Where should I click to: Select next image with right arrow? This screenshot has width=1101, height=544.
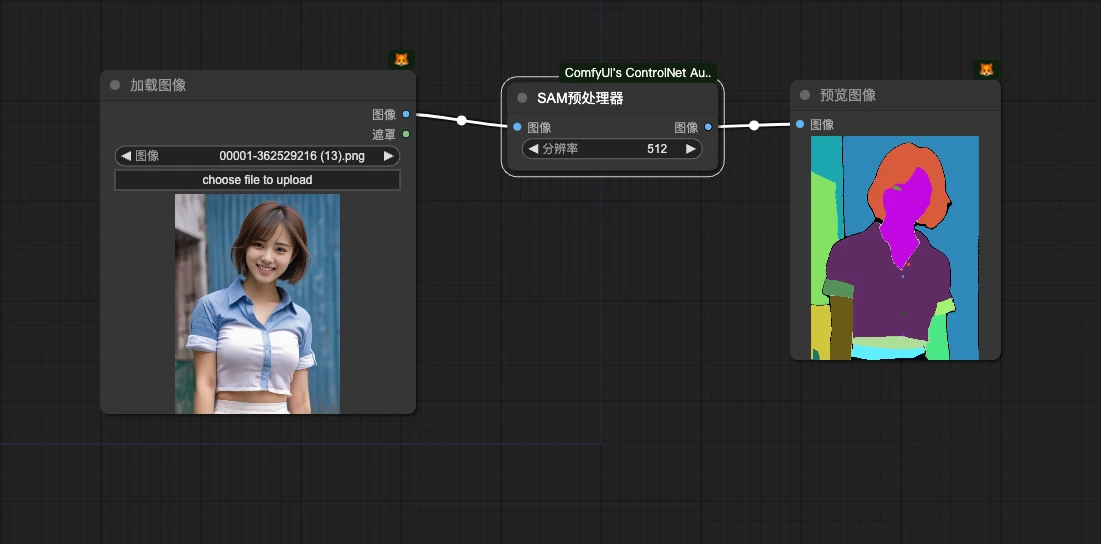point(388,156)
